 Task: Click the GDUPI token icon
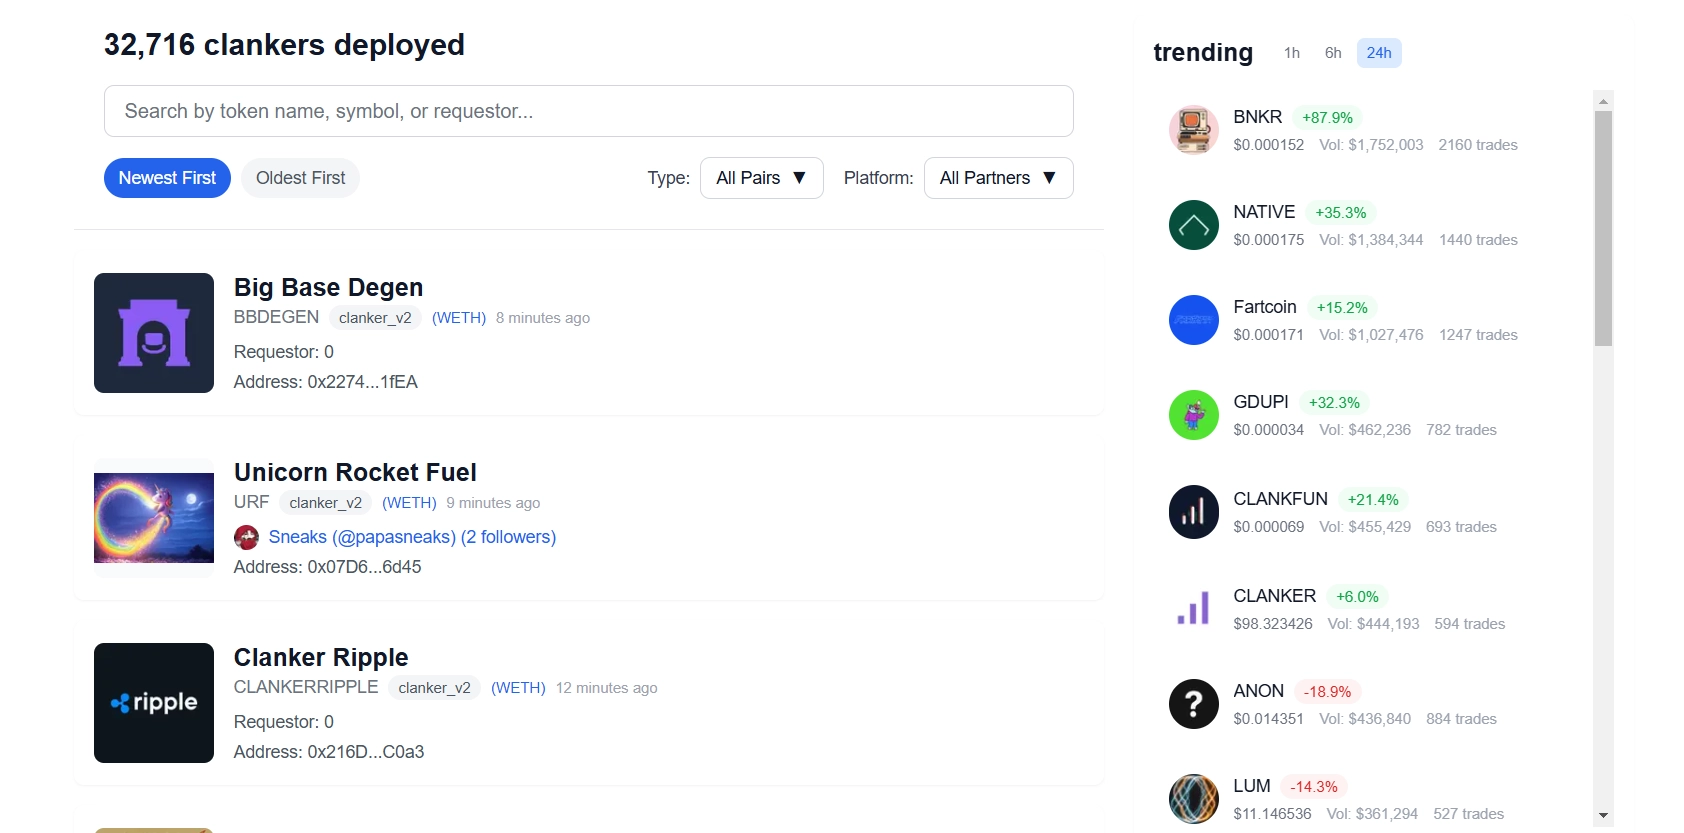click(1194, 415)
